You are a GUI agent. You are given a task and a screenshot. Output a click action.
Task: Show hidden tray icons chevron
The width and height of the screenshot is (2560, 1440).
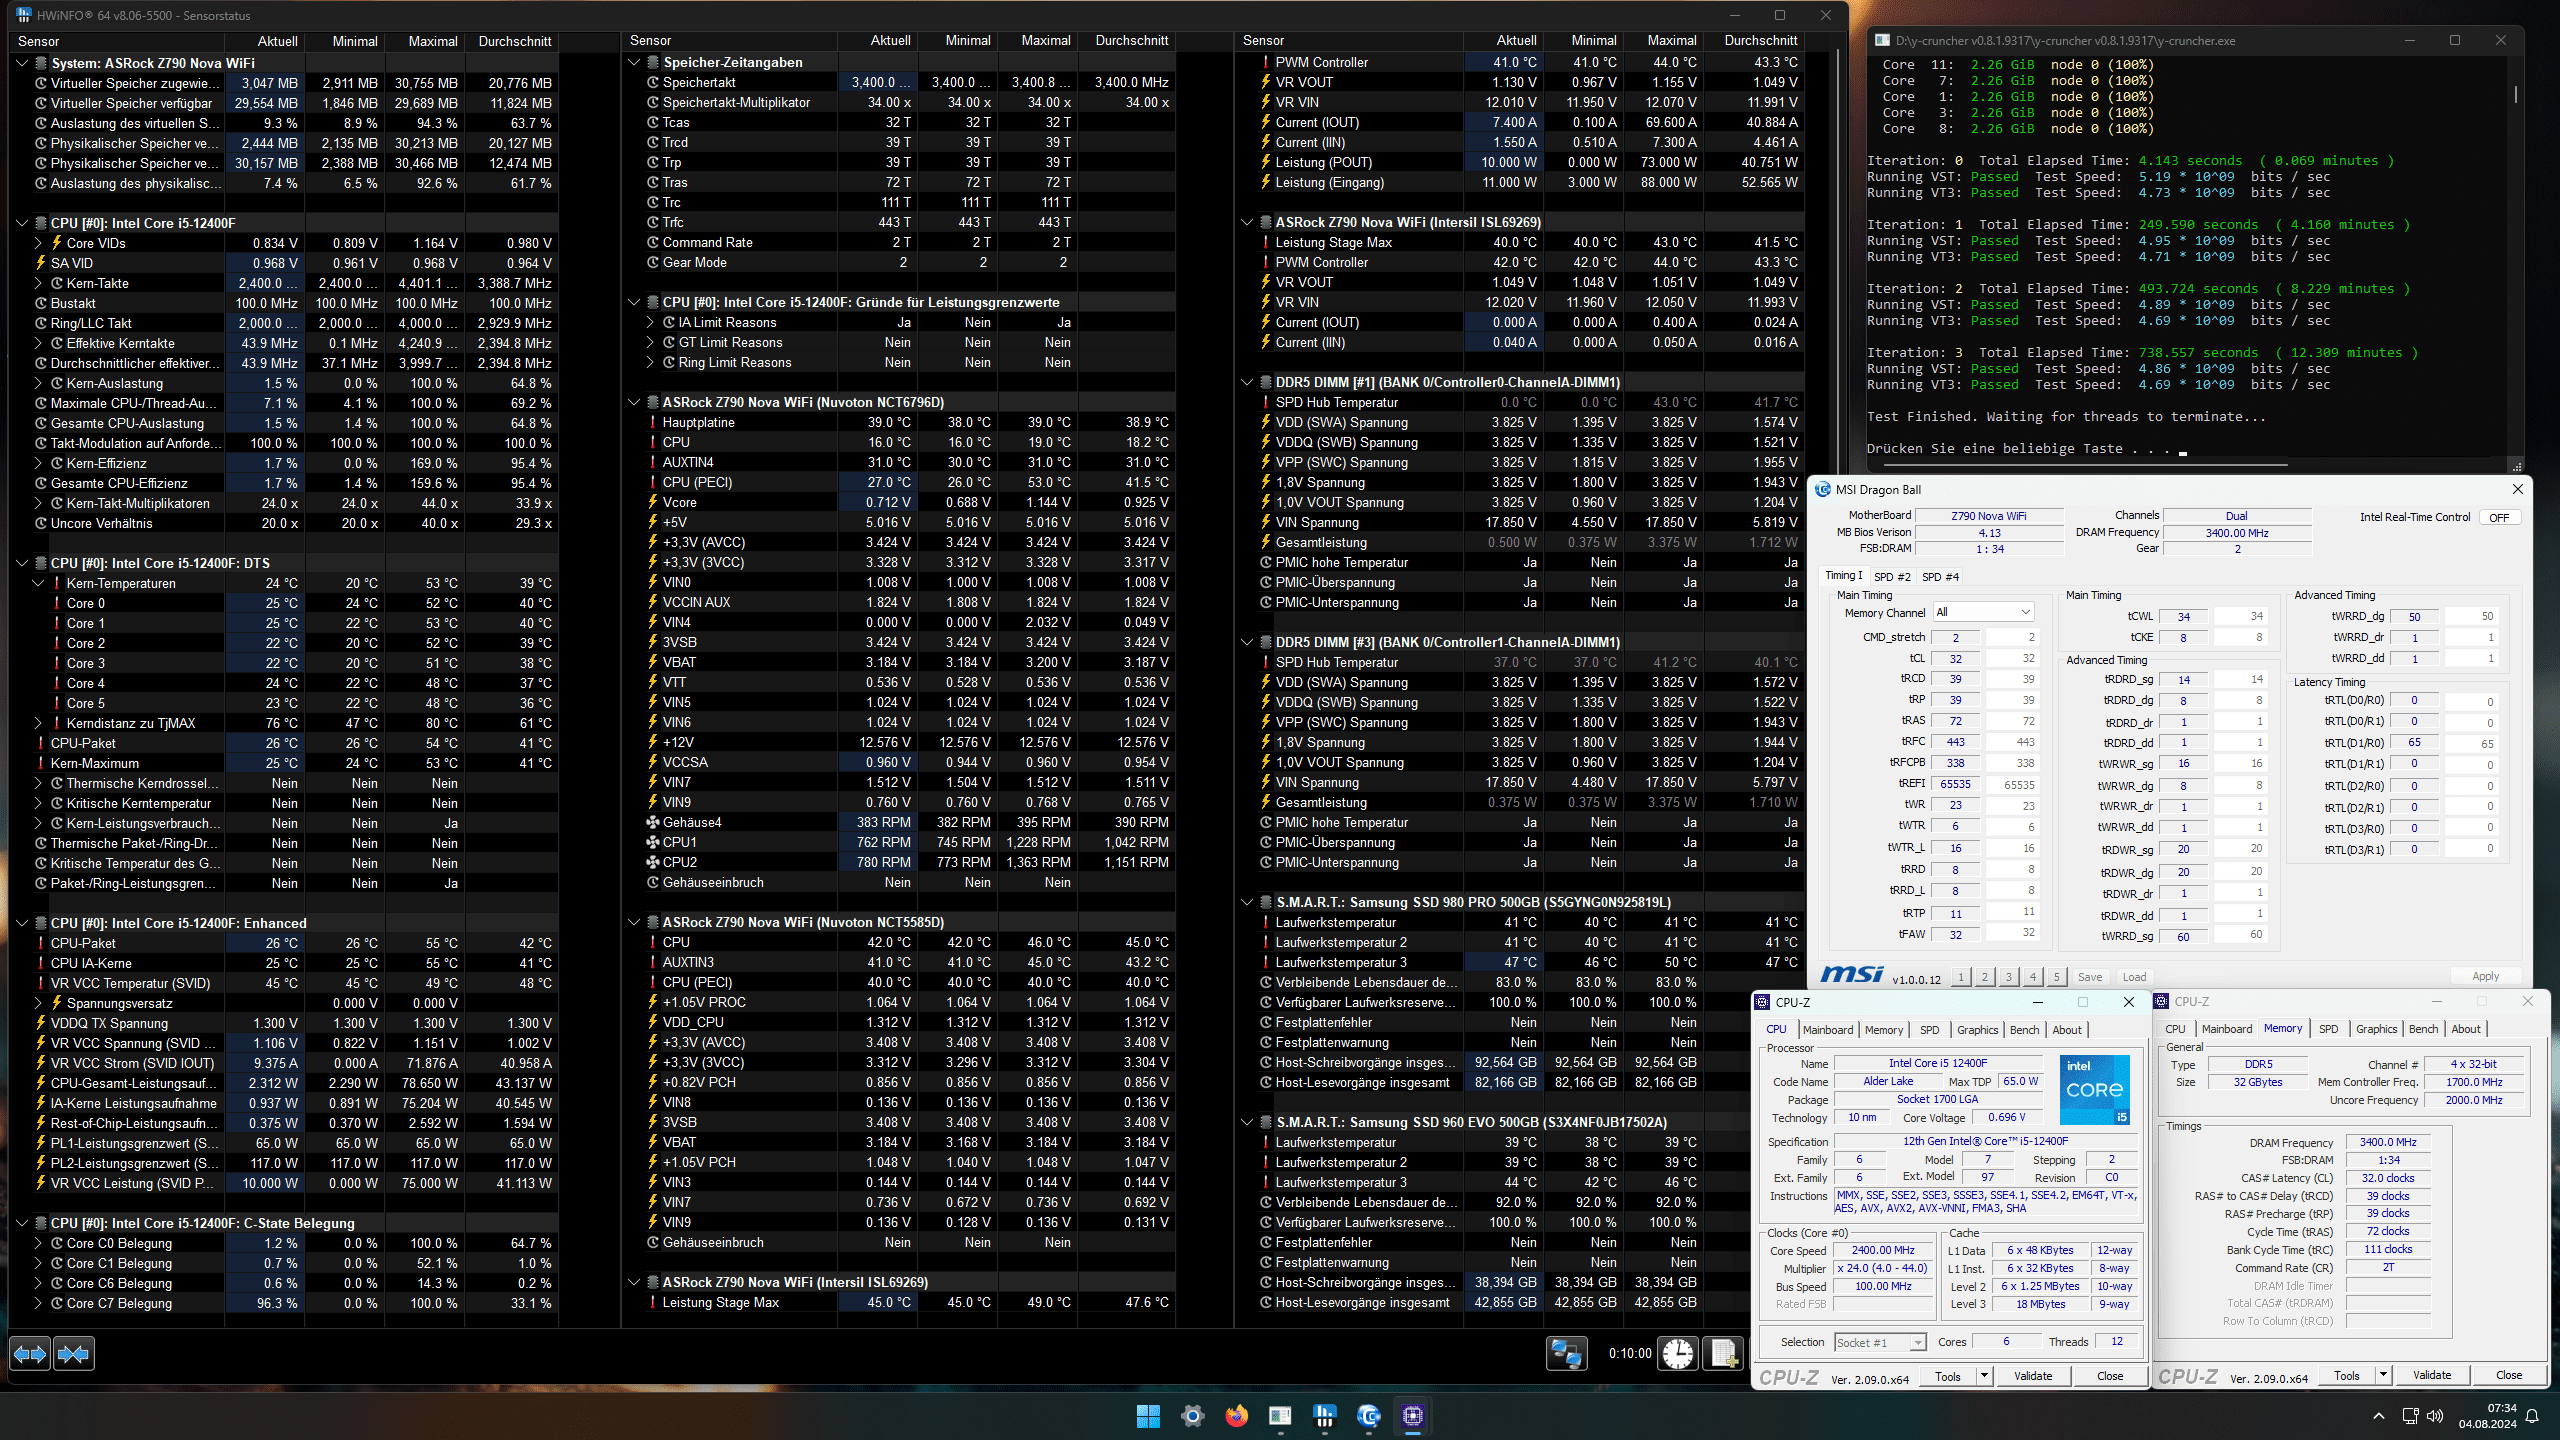2379,1416
